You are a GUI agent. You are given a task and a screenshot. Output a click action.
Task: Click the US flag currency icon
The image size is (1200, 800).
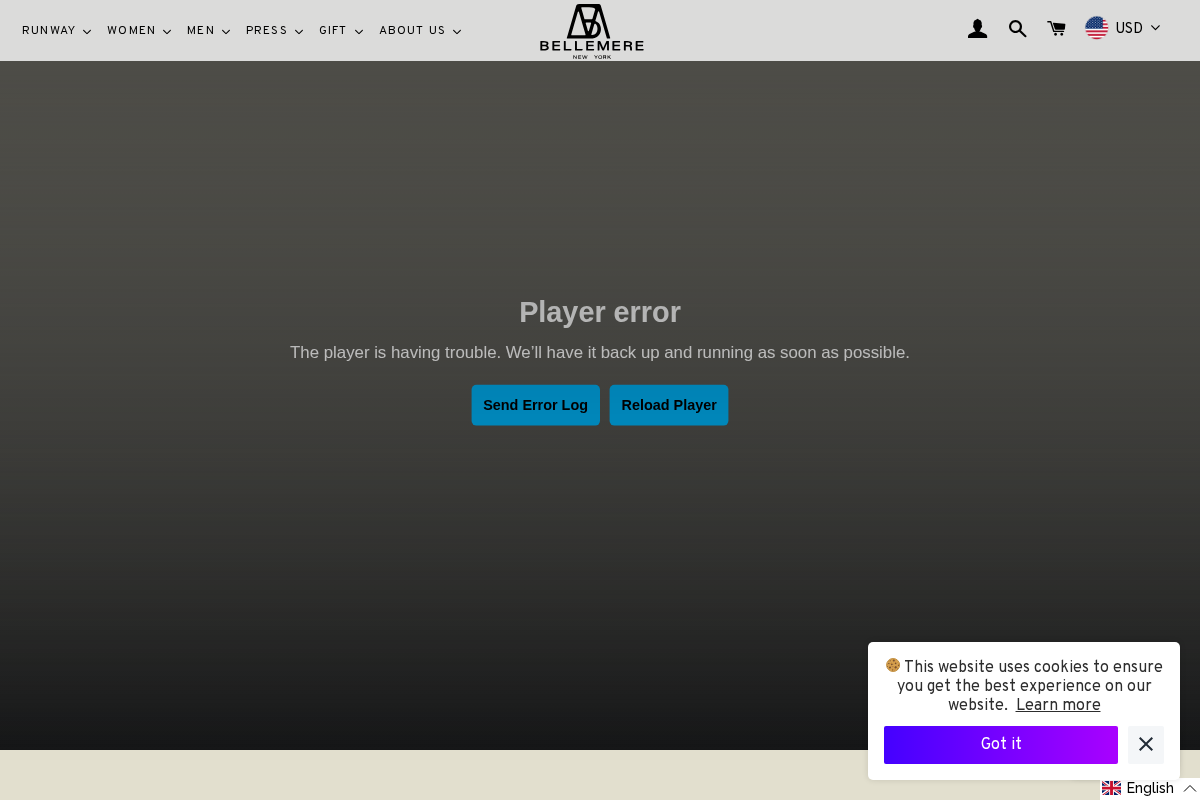[1097, 28]
